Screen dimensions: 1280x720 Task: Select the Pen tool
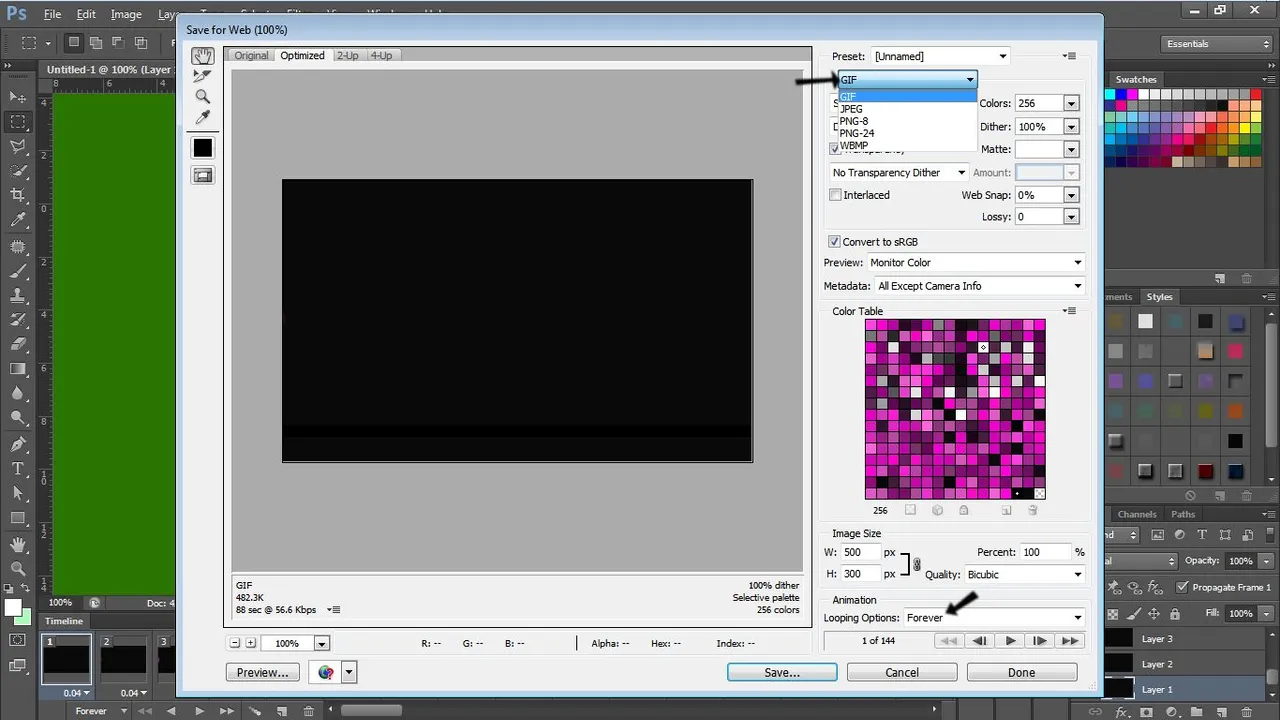18,444
